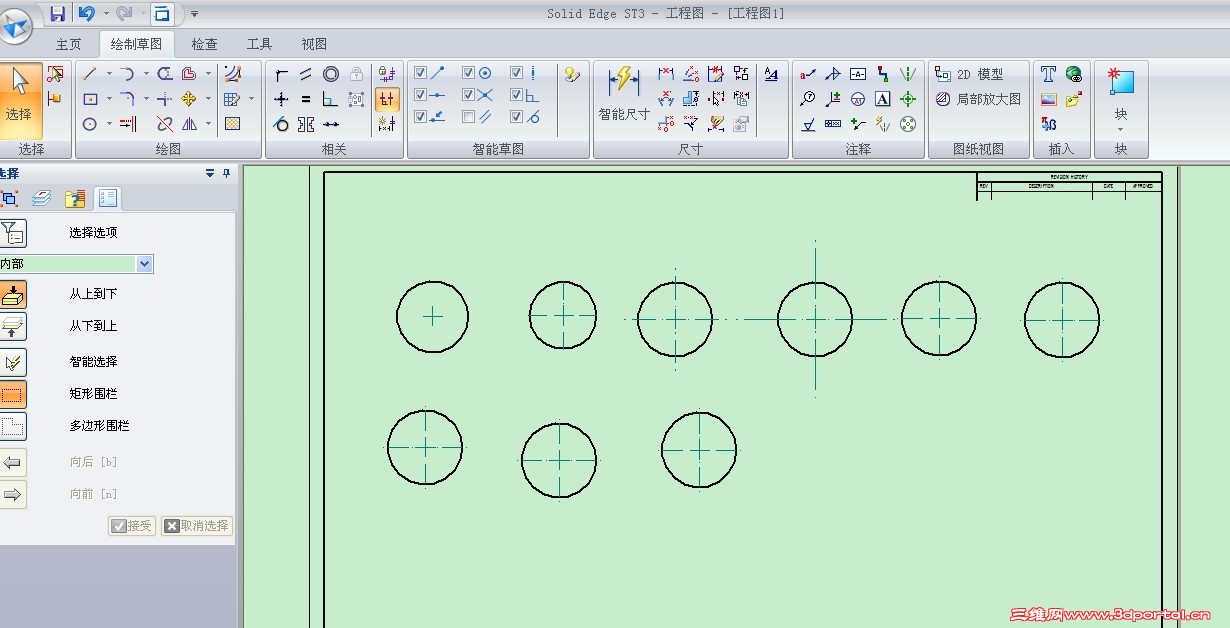
Task: Click the Tangent relationship icon
Action: [x=282, y=124]
